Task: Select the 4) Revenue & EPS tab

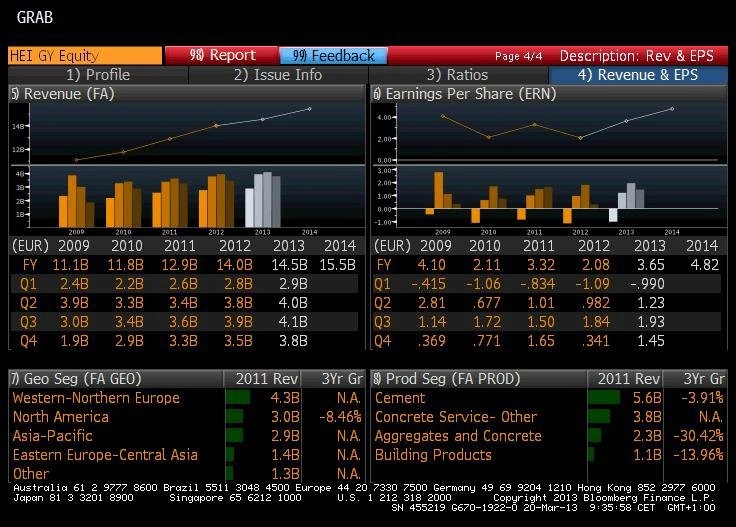Action: [638, 75]
